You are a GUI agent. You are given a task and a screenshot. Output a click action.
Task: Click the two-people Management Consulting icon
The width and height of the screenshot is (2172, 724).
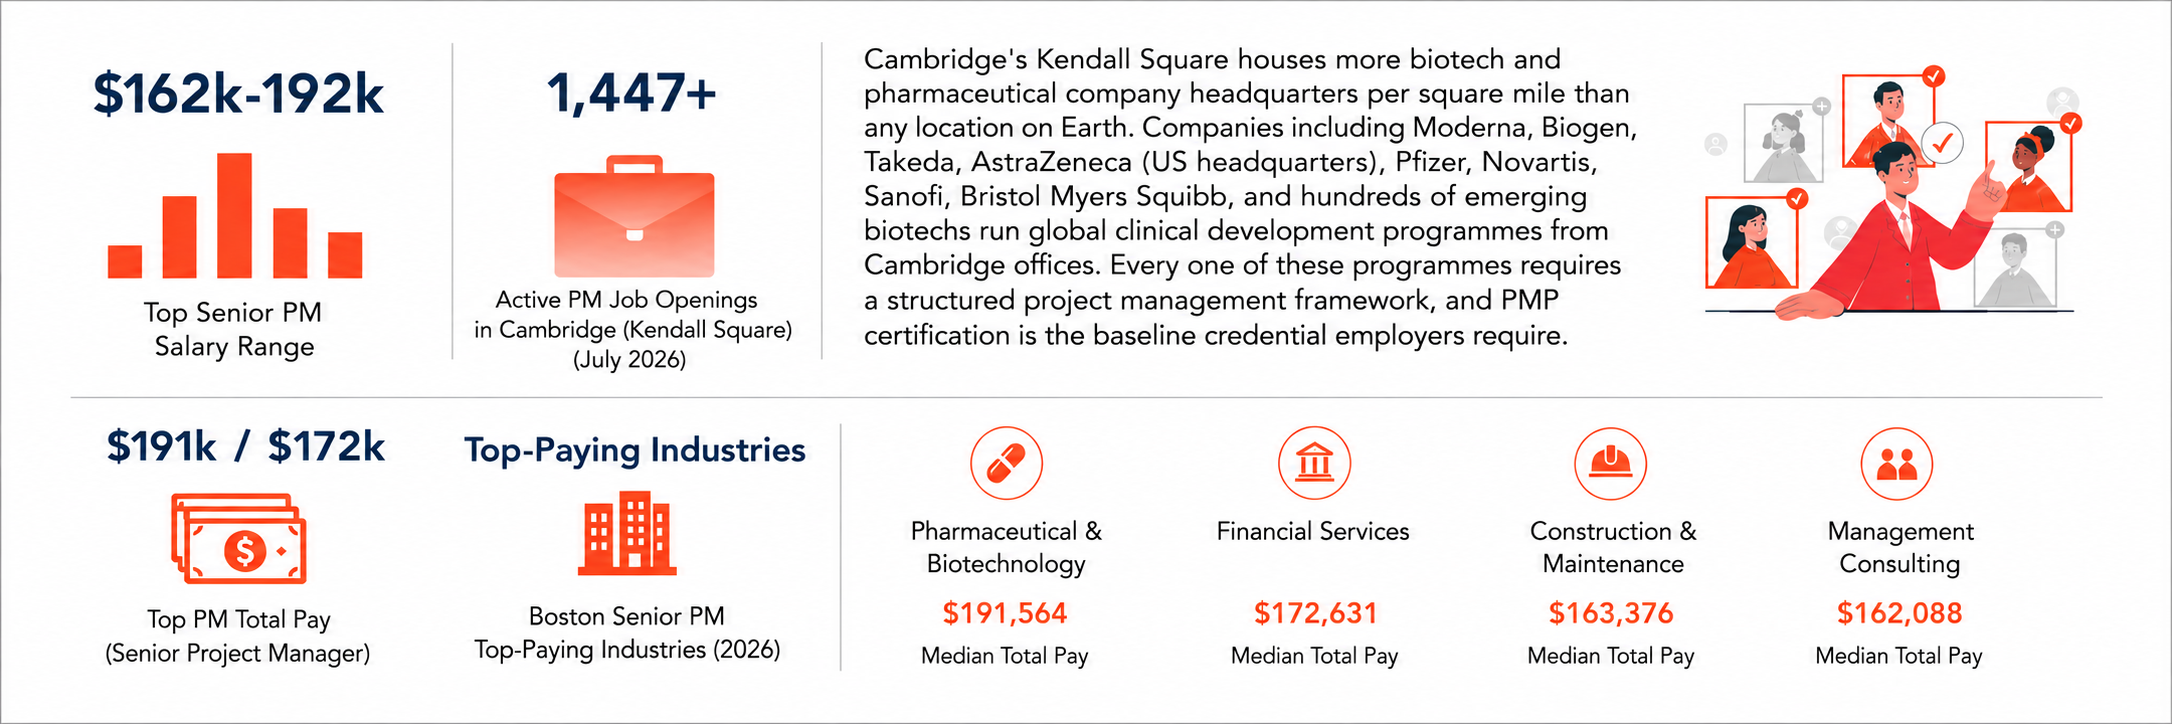point(1896,463)
